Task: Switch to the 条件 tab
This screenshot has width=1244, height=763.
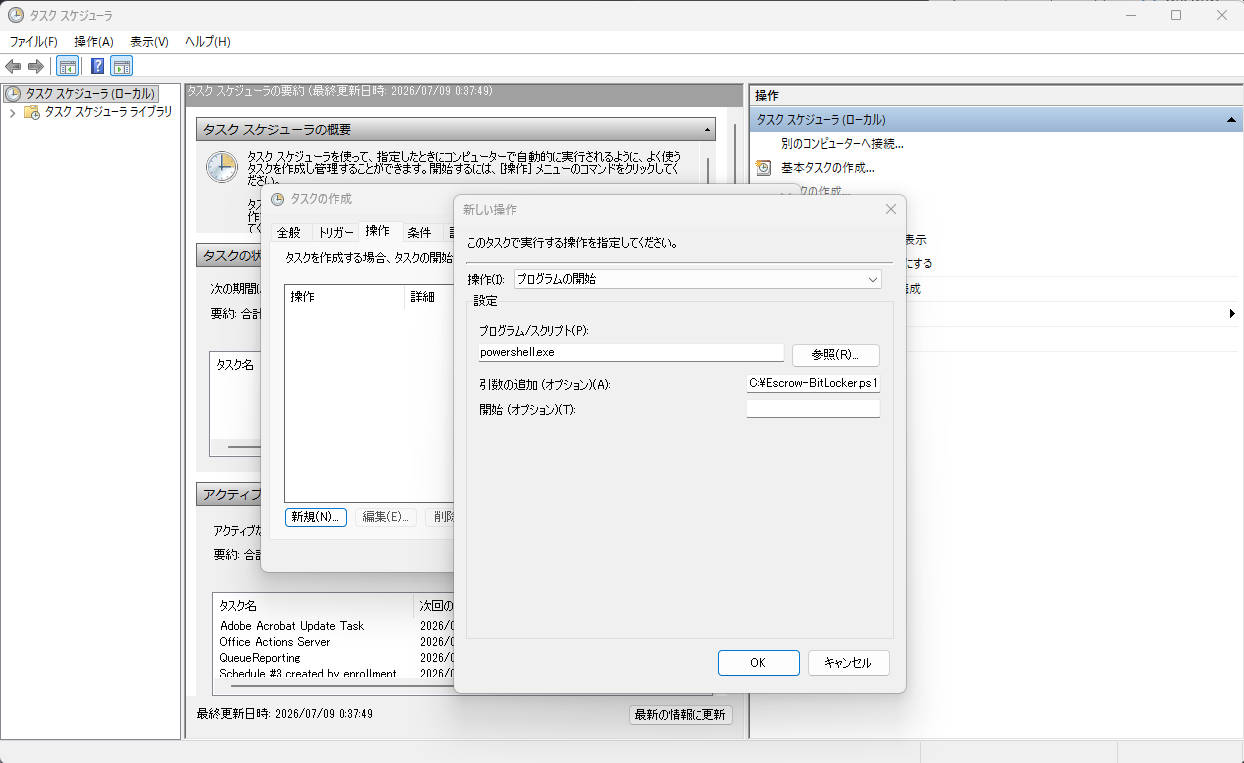Action: [x=419, y=232]
